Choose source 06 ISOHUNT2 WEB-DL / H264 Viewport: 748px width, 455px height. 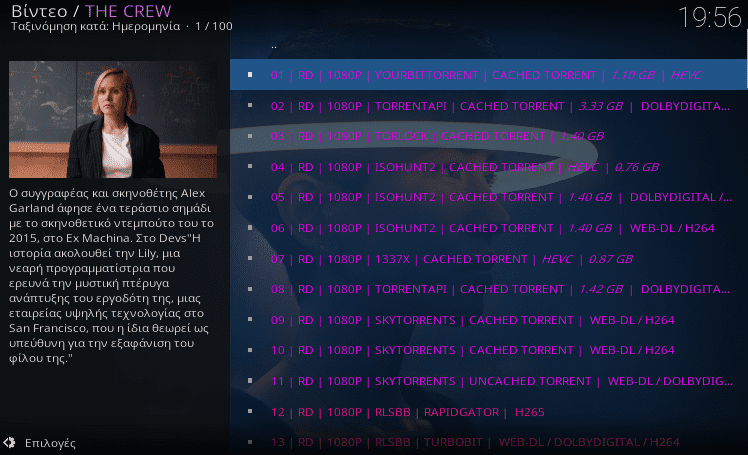click(x=488, y=228)
